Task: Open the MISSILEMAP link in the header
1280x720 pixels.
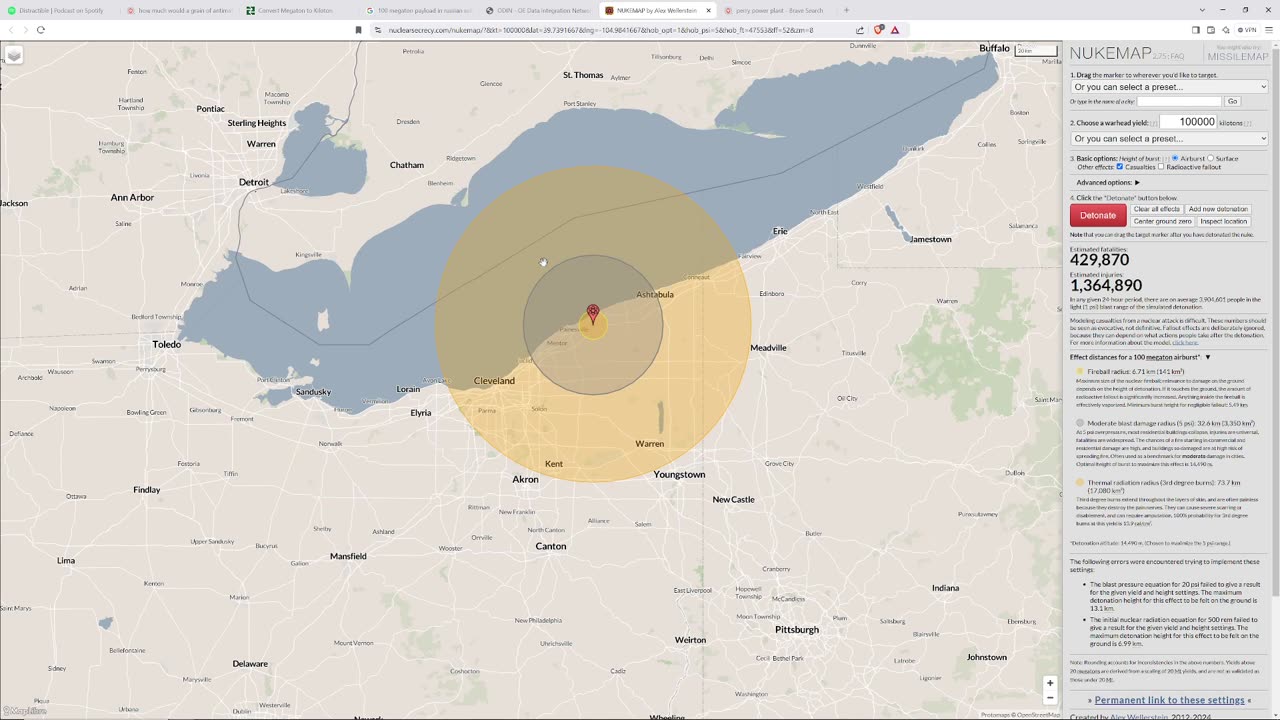Action: click(1238, 56)
